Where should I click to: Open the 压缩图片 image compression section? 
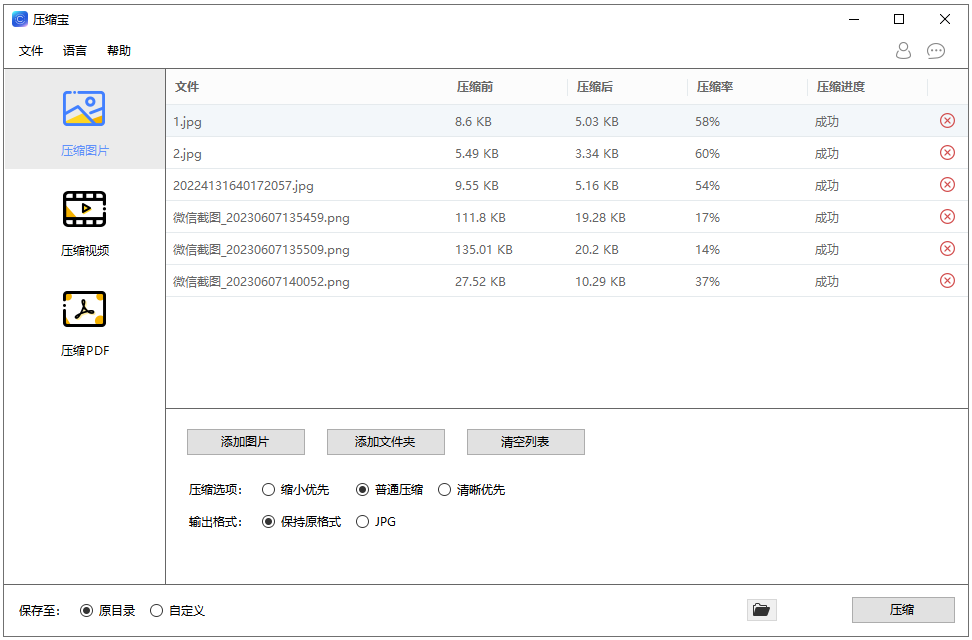point(84,122)
